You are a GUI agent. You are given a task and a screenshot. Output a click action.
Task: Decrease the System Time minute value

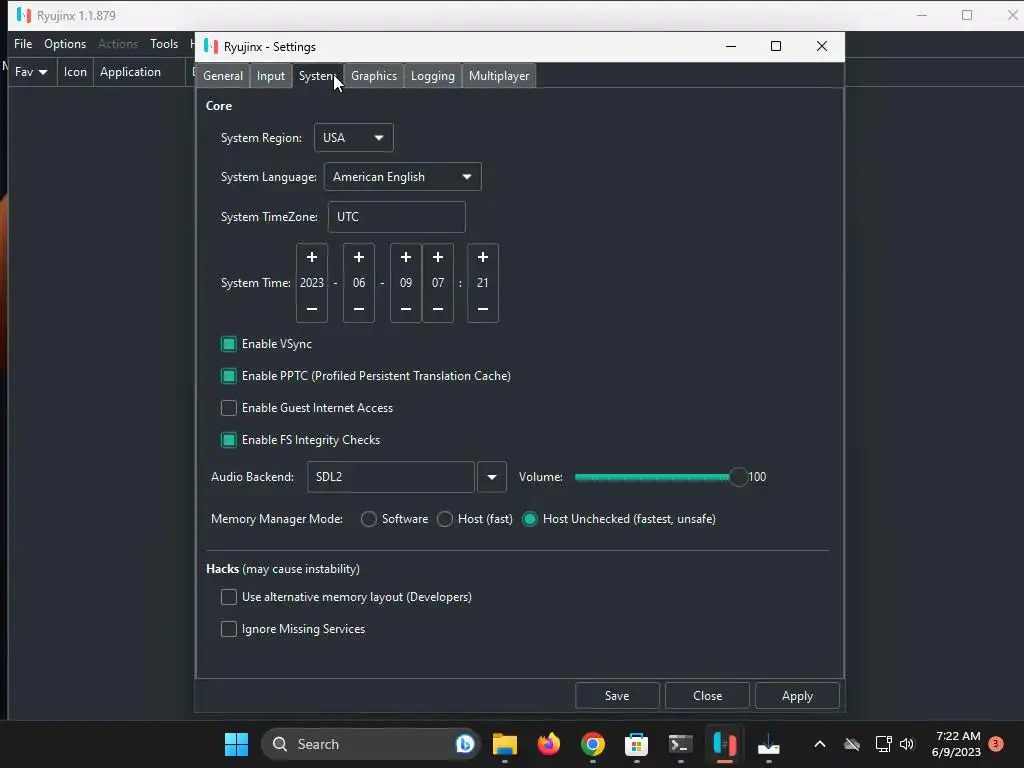483,309
